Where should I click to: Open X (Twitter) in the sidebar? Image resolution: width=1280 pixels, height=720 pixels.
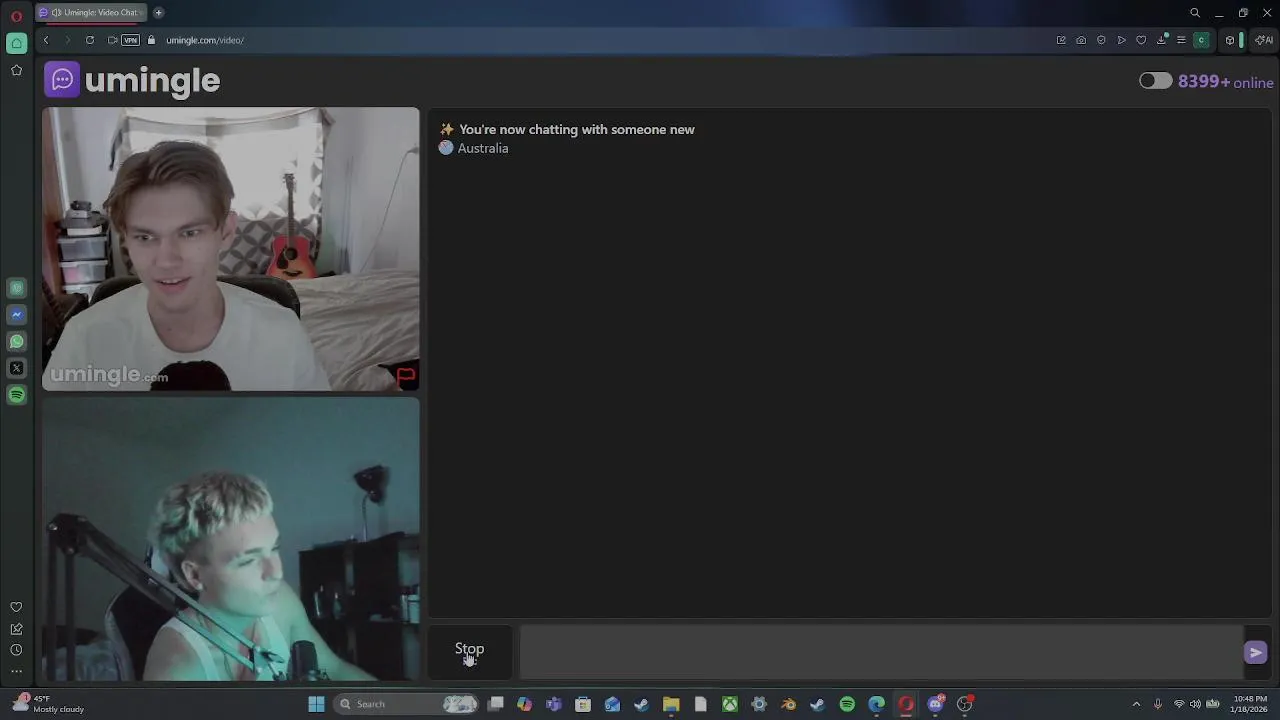16,368
